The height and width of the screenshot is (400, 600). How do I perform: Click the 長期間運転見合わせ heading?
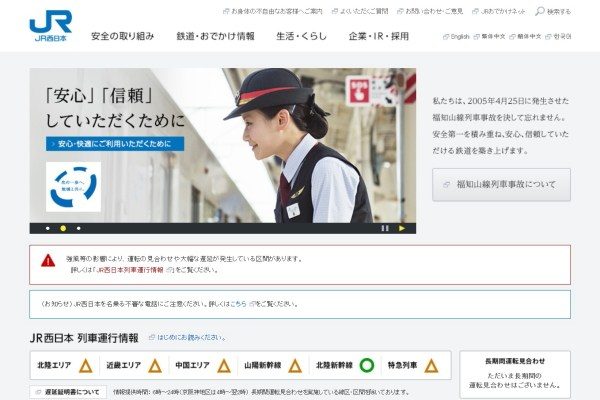(x=515, y=361)
